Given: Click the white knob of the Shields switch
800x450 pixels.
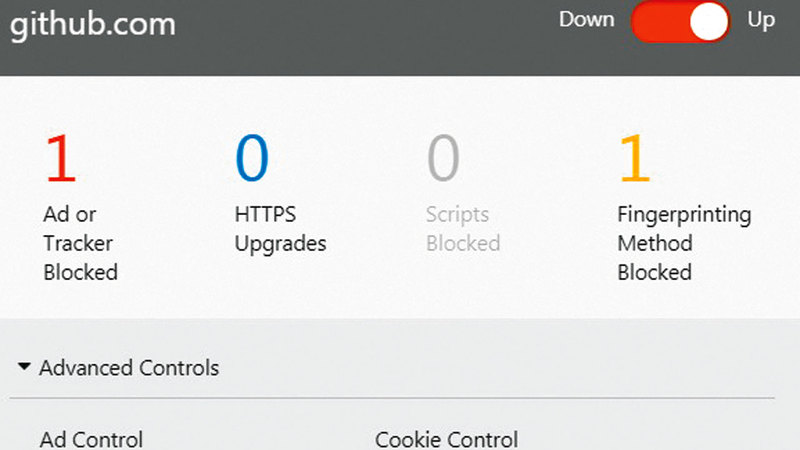Looking at the screenshot, I should tap(708, 23).
